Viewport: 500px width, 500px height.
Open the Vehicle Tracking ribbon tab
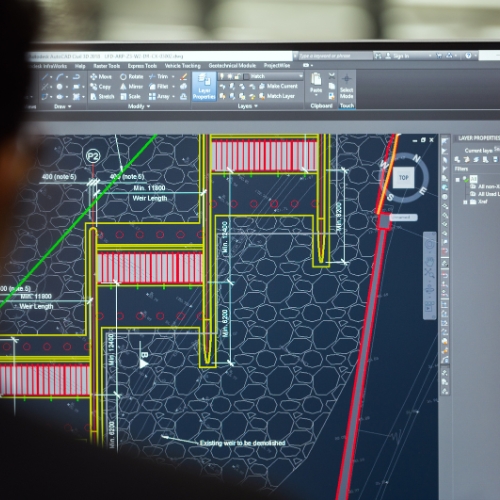182,66
